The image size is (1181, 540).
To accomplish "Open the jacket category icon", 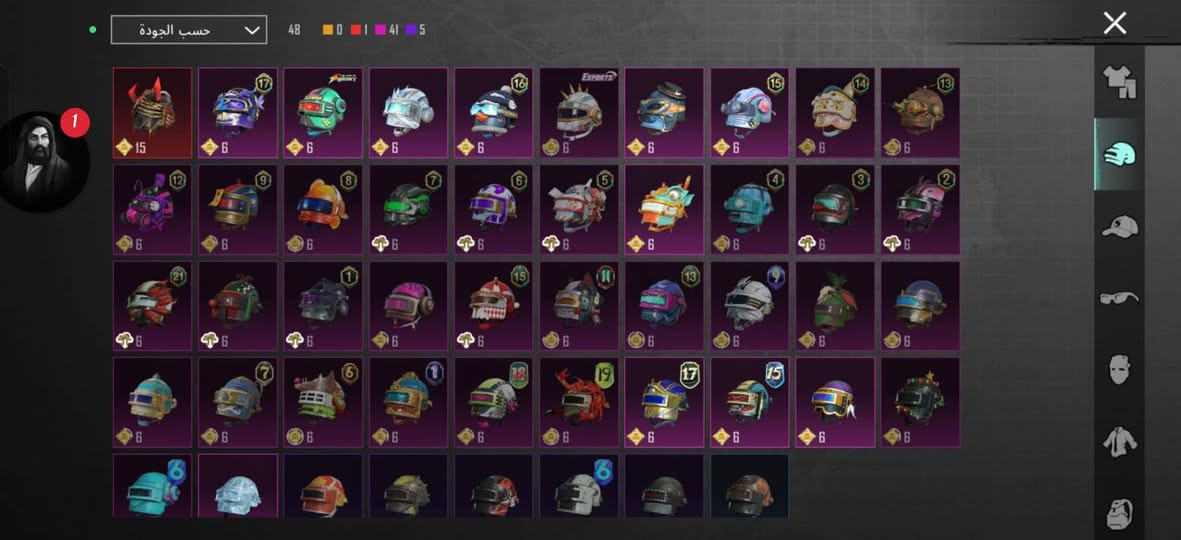I will coord(1119,441).
